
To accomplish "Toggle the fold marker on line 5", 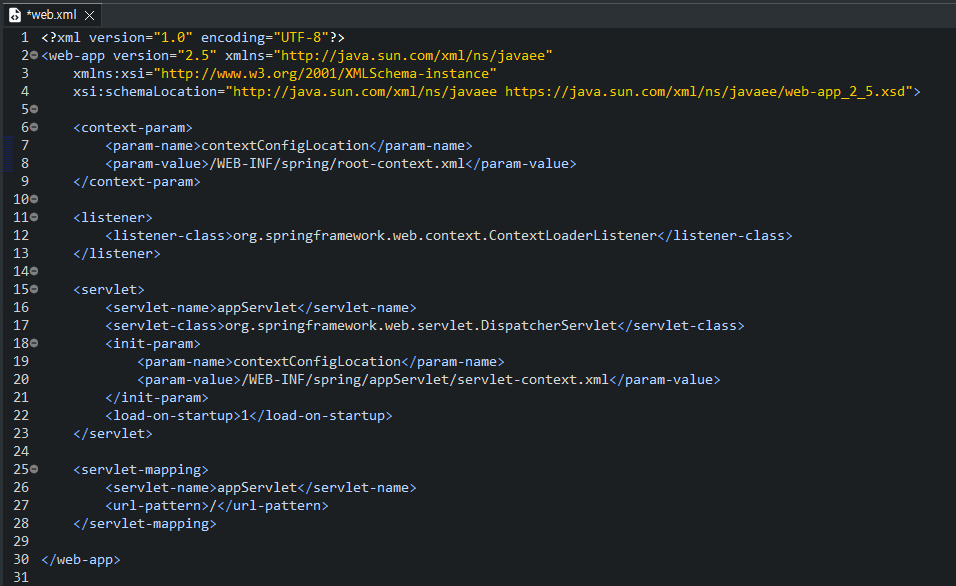I will click(34, 110).
